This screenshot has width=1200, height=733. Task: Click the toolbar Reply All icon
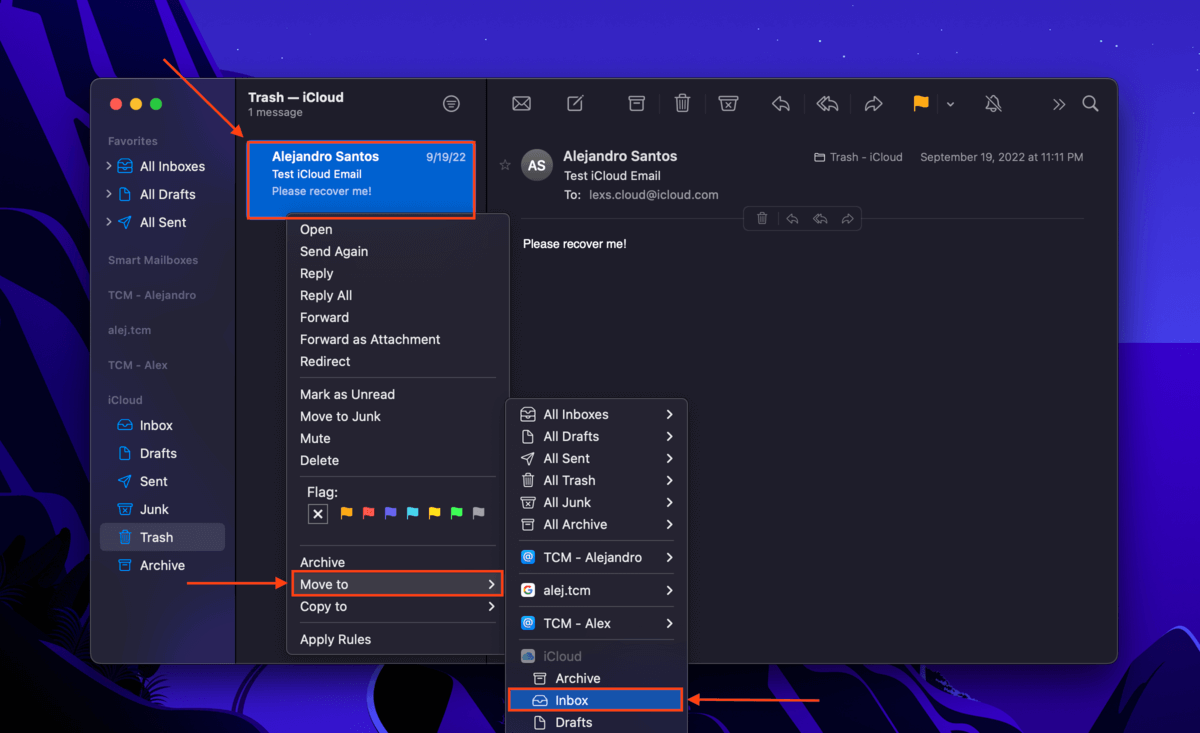tap(827, 103)
